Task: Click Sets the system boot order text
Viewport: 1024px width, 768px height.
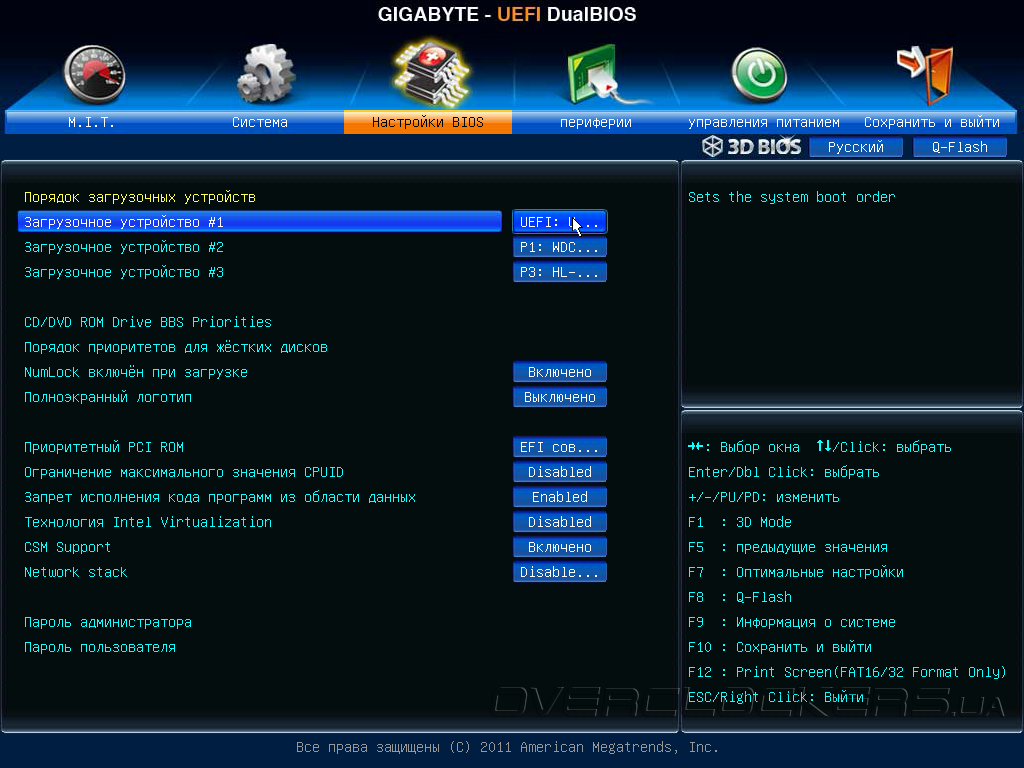Action: point(792,197)
